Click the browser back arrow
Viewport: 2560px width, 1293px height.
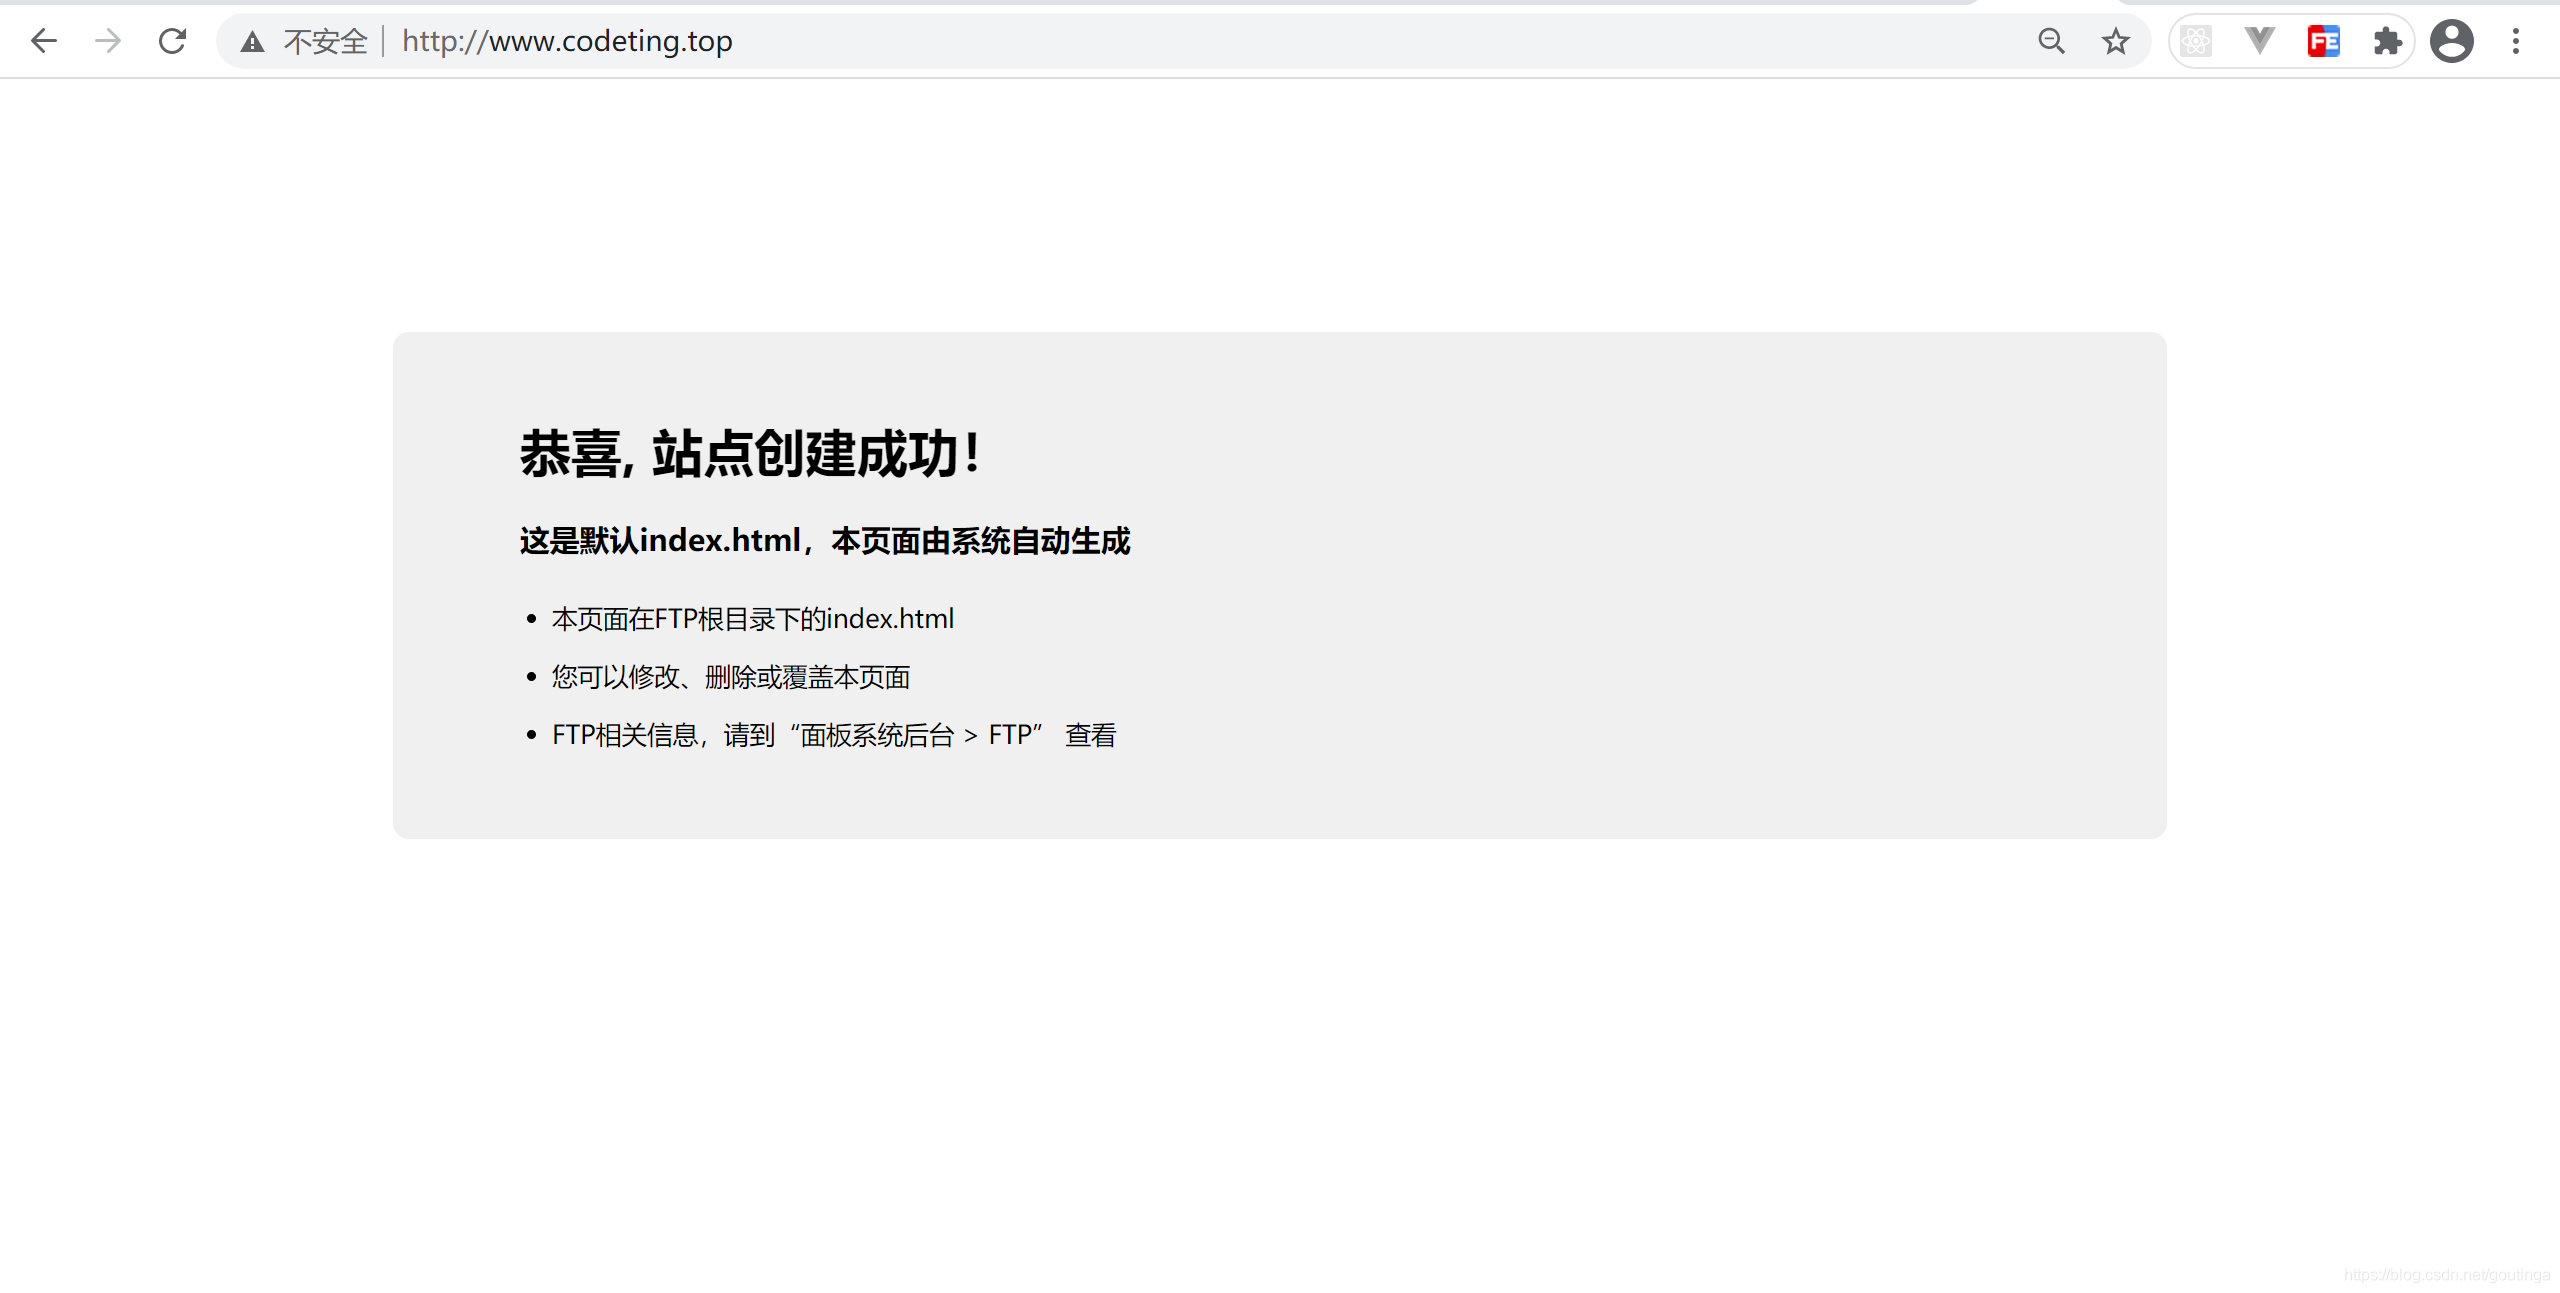44,41
